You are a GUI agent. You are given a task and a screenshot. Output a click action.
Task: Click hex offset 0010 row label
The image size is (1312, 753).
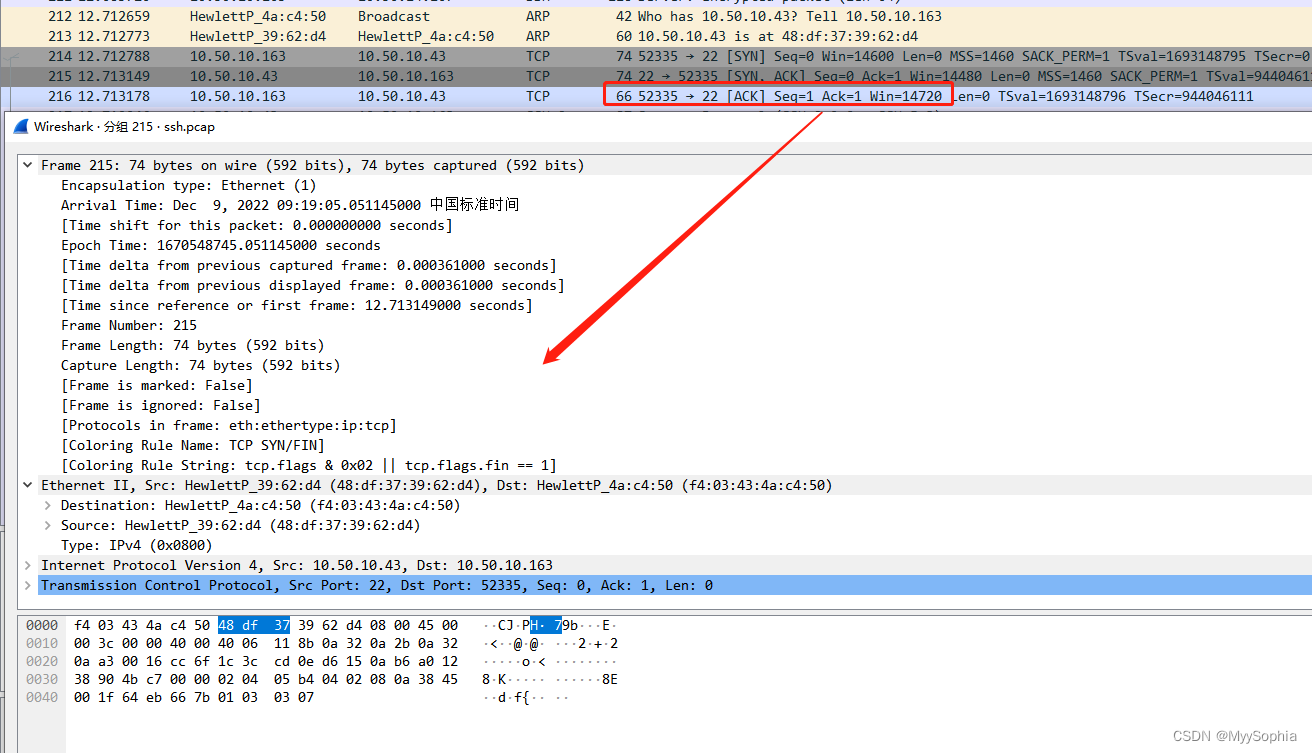click(42, 643)
